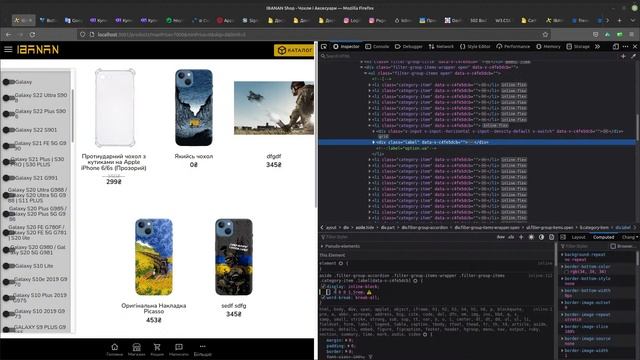Toggle dark color scheme simulation icon
Screen dimensions: 640x360
tap(541, 237)
